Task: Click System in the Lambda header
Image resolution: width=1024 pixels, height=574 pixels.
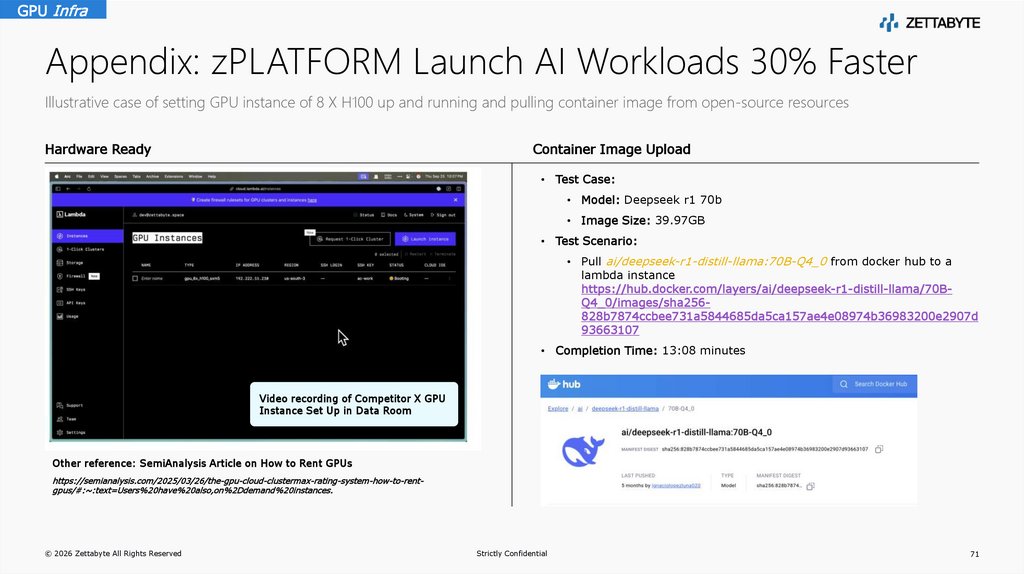Action: click(x=413, y=215)
